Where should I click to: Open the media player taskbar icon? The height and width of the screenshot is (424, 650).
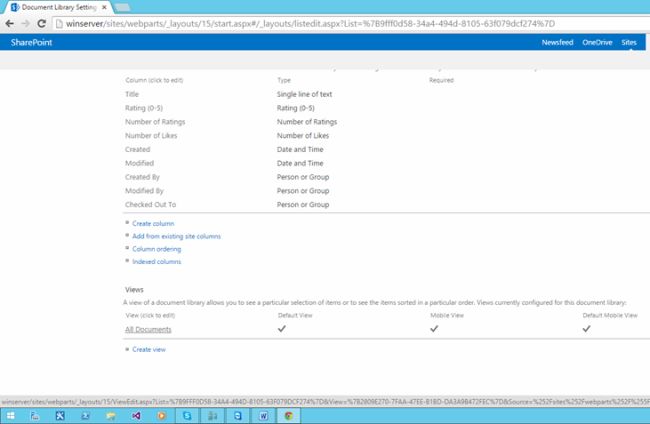click(x=162, y=416)
